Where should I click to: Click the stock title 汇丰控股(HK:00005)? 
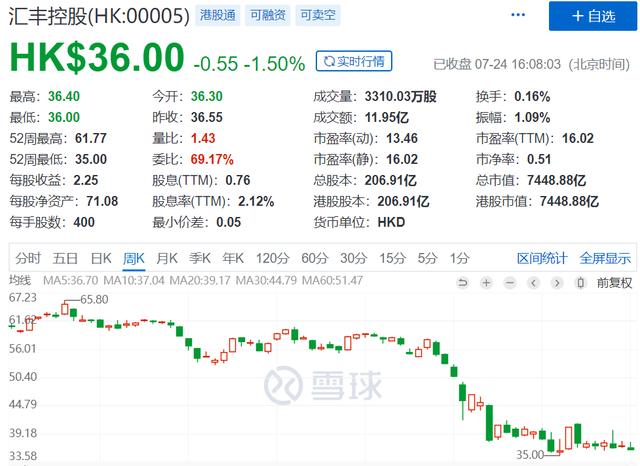(x=99, y=16)
